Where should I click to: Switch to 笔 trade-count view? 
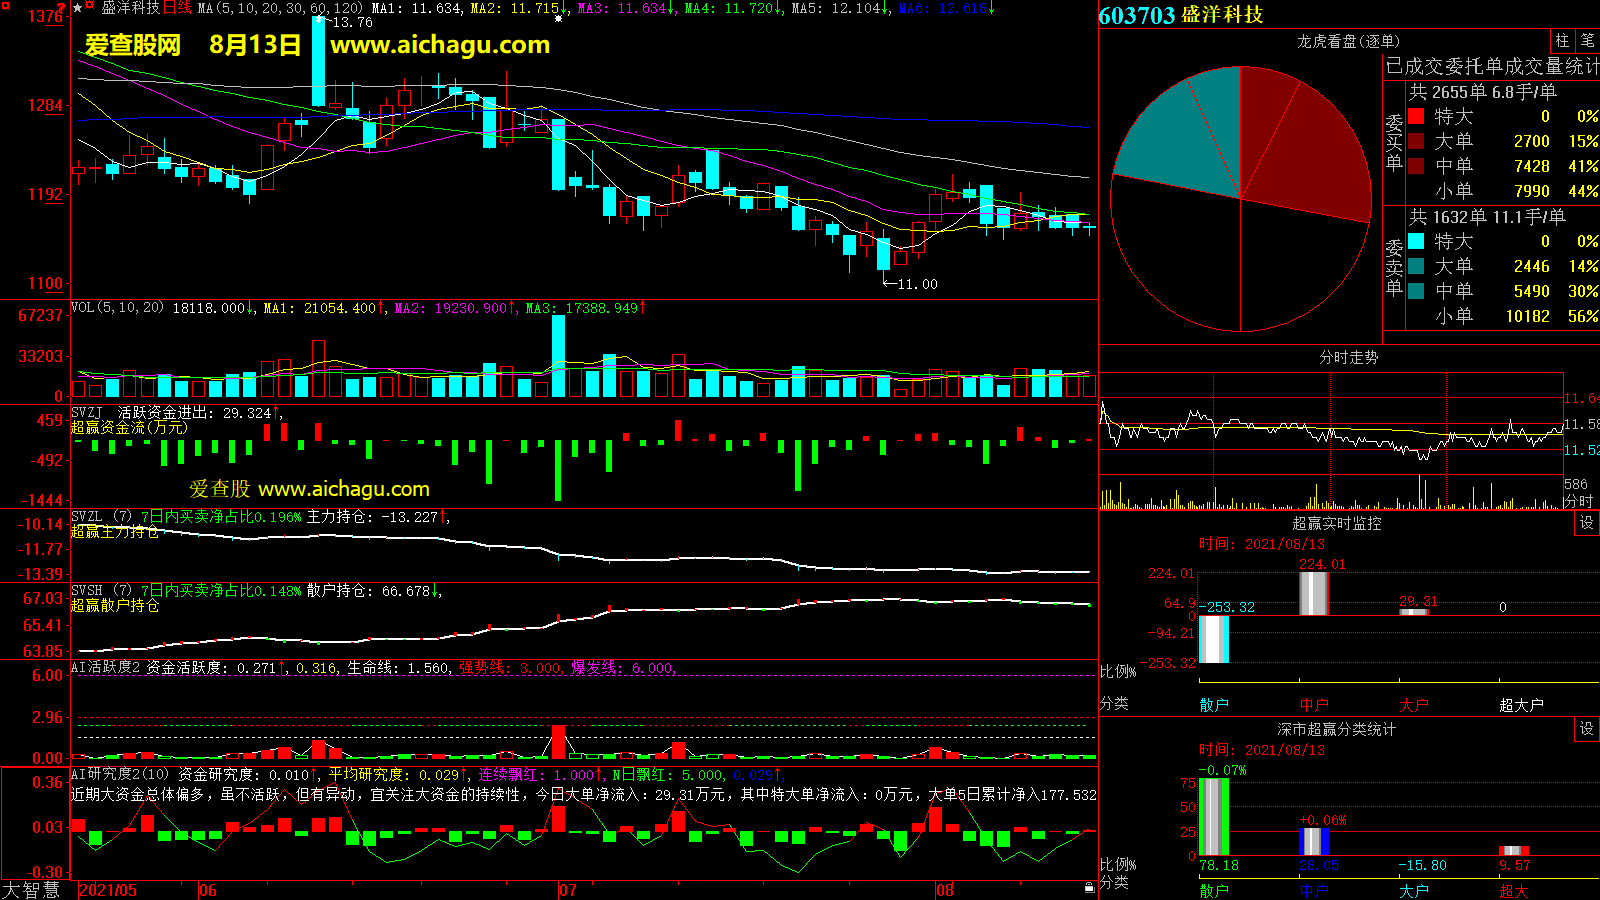click(1587, 41)
